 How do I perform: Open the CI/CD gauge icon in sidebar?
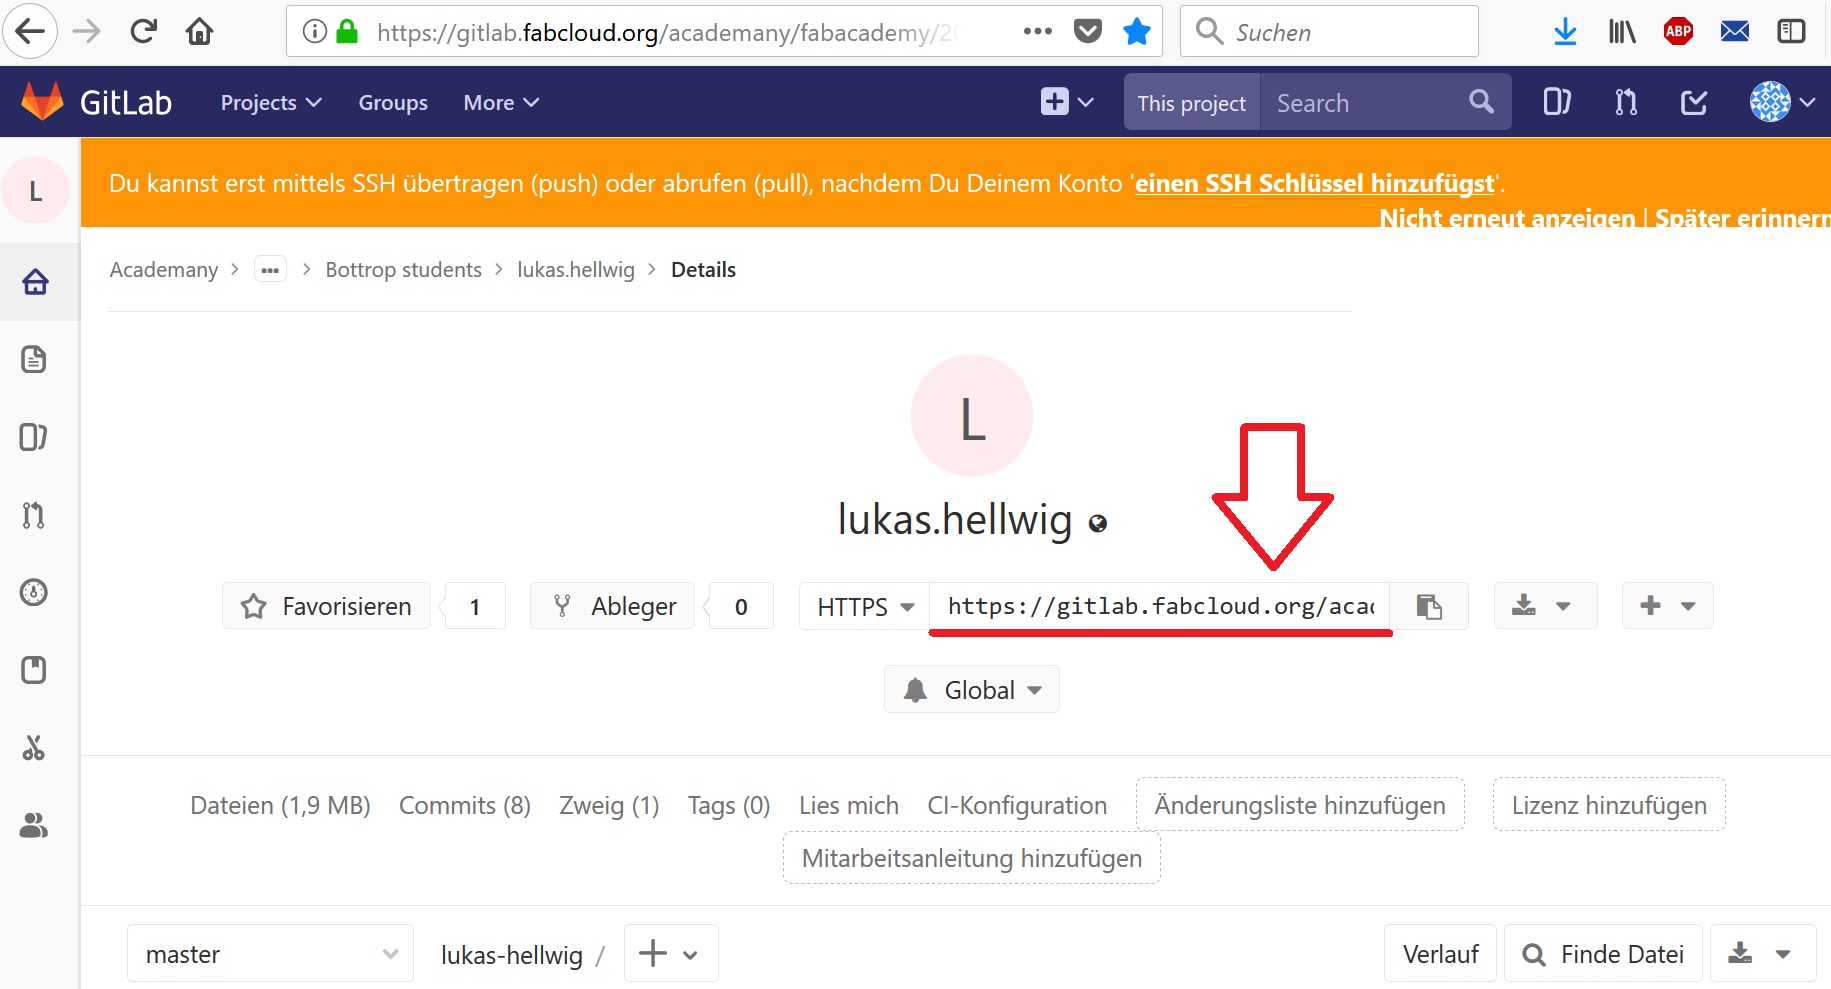(x=35, y=592)
